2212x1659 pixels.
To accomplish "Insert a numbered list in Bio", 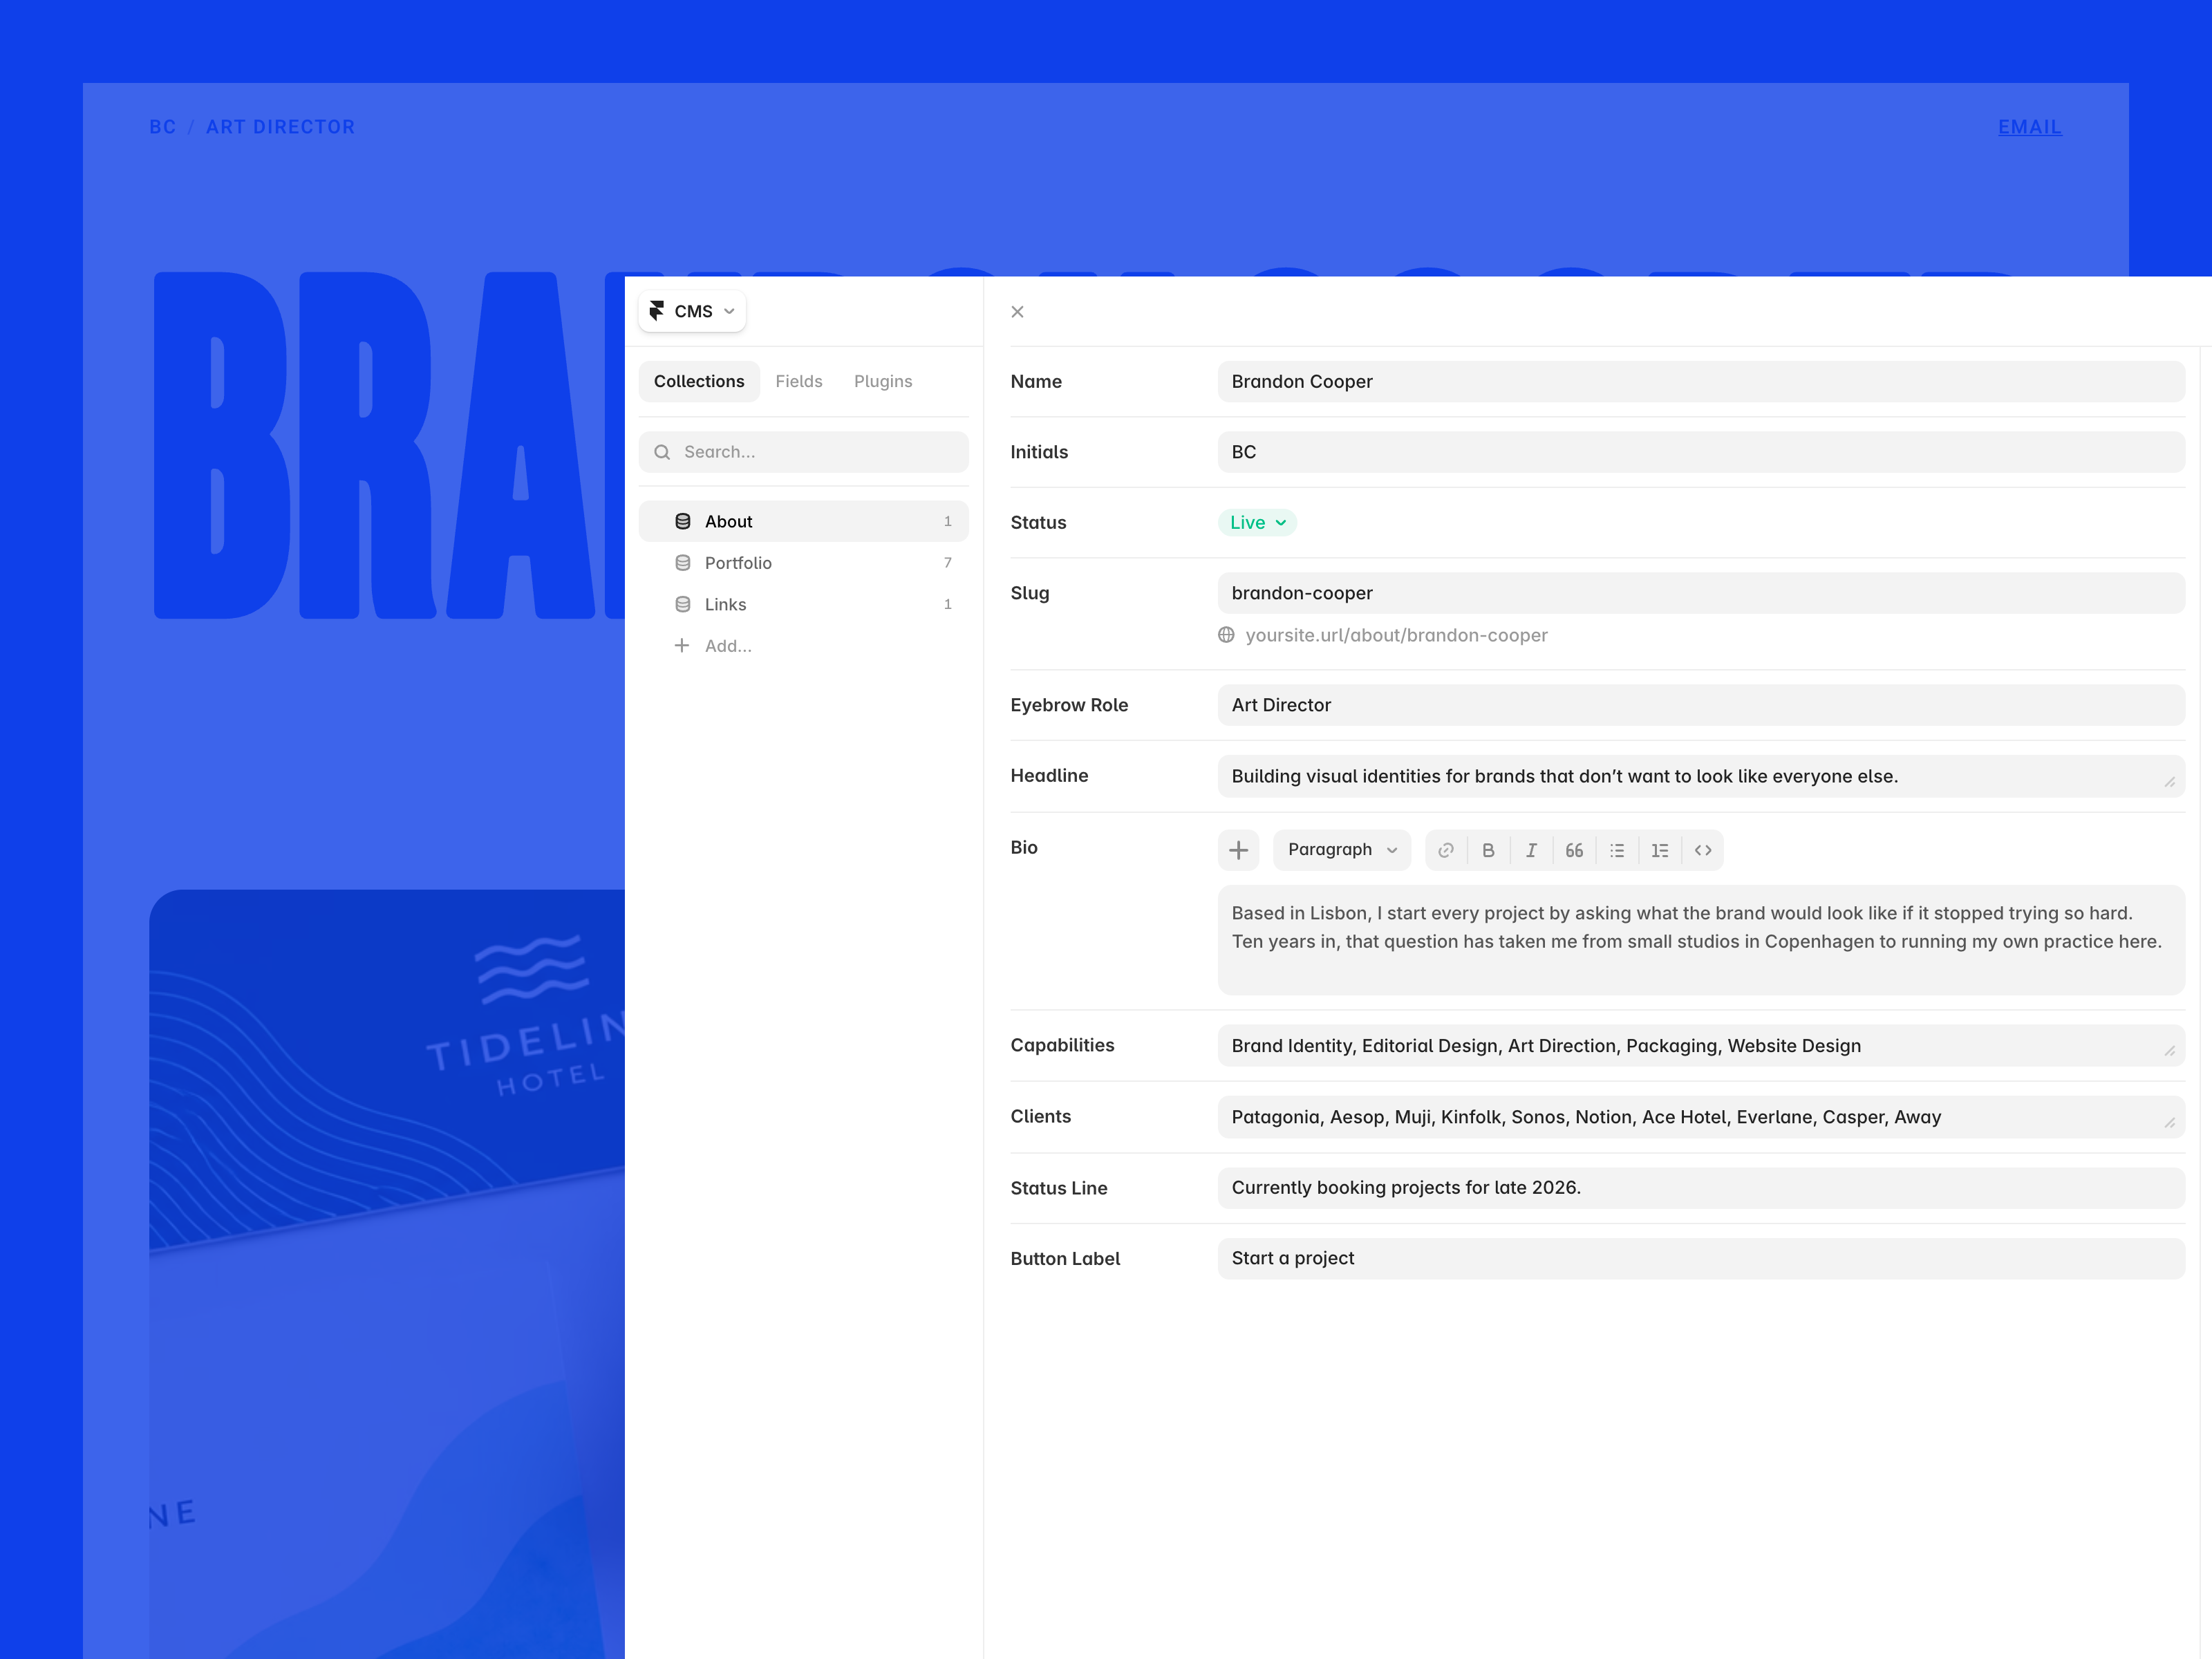I will point(1660,850).
